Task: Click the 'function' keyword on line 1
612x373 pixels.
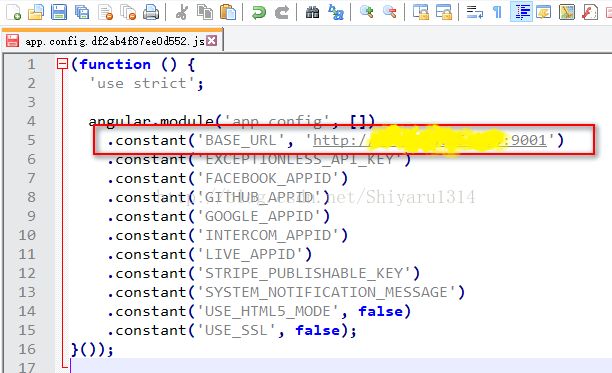Action: 115,64
